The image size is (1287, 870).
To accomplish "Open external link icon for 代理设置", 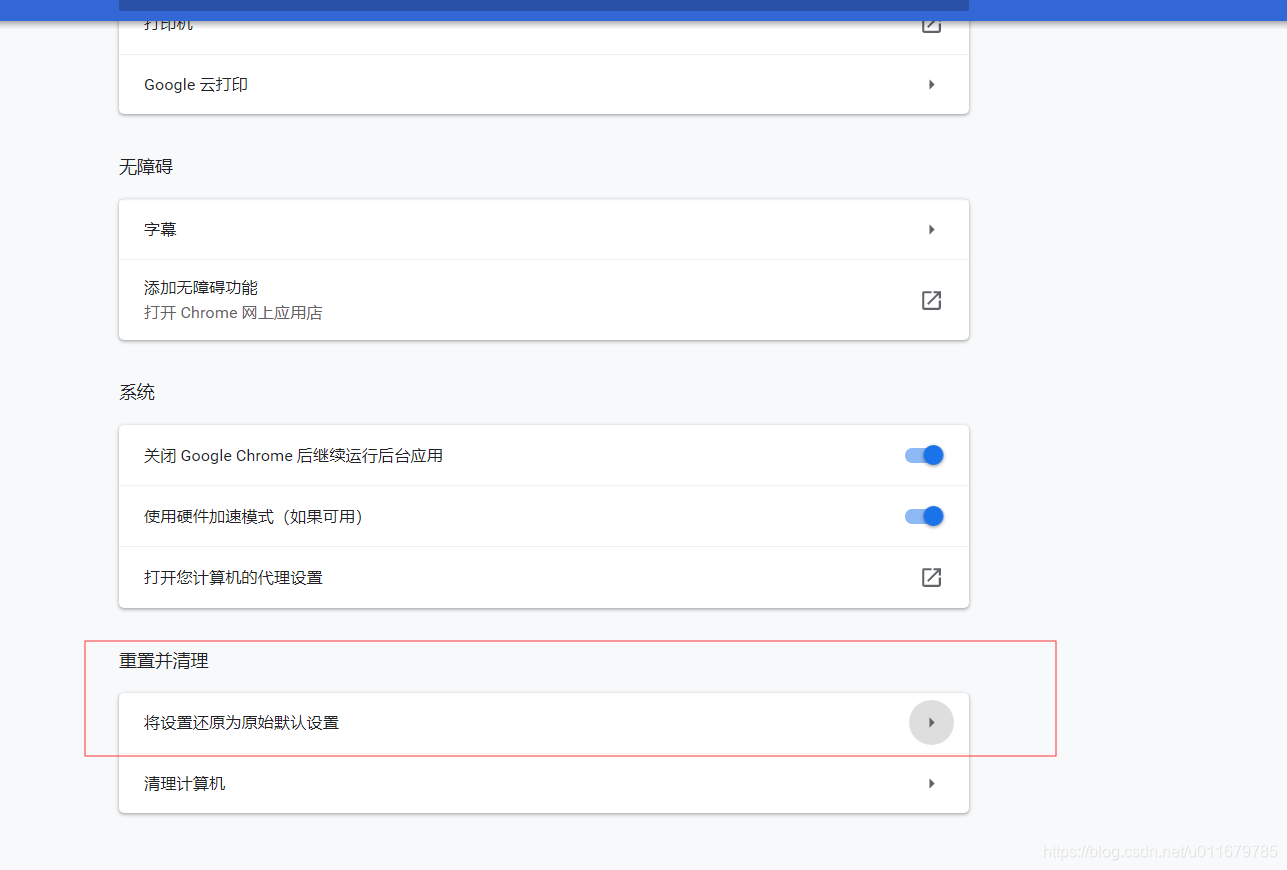I will [931, 577].
